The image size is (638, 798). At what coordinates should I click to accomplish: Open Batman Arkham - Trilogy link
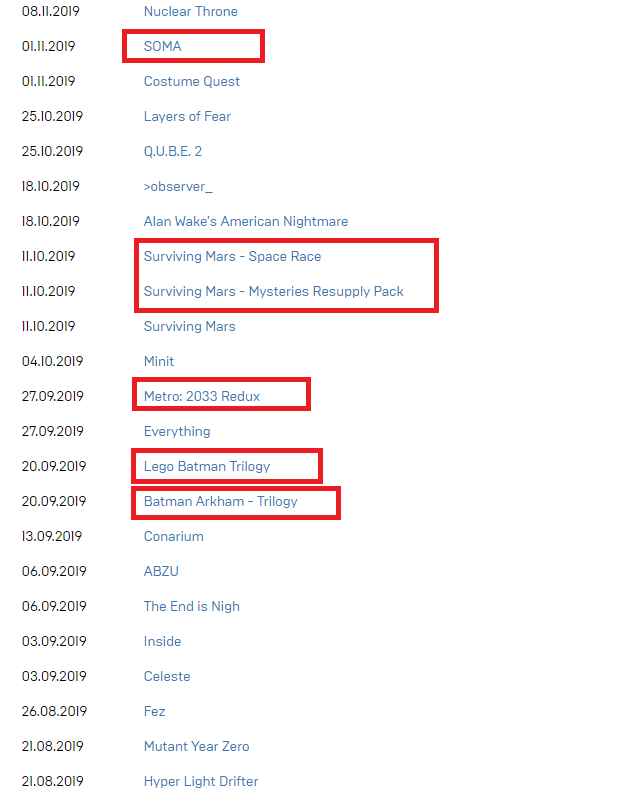click(221, 501)
